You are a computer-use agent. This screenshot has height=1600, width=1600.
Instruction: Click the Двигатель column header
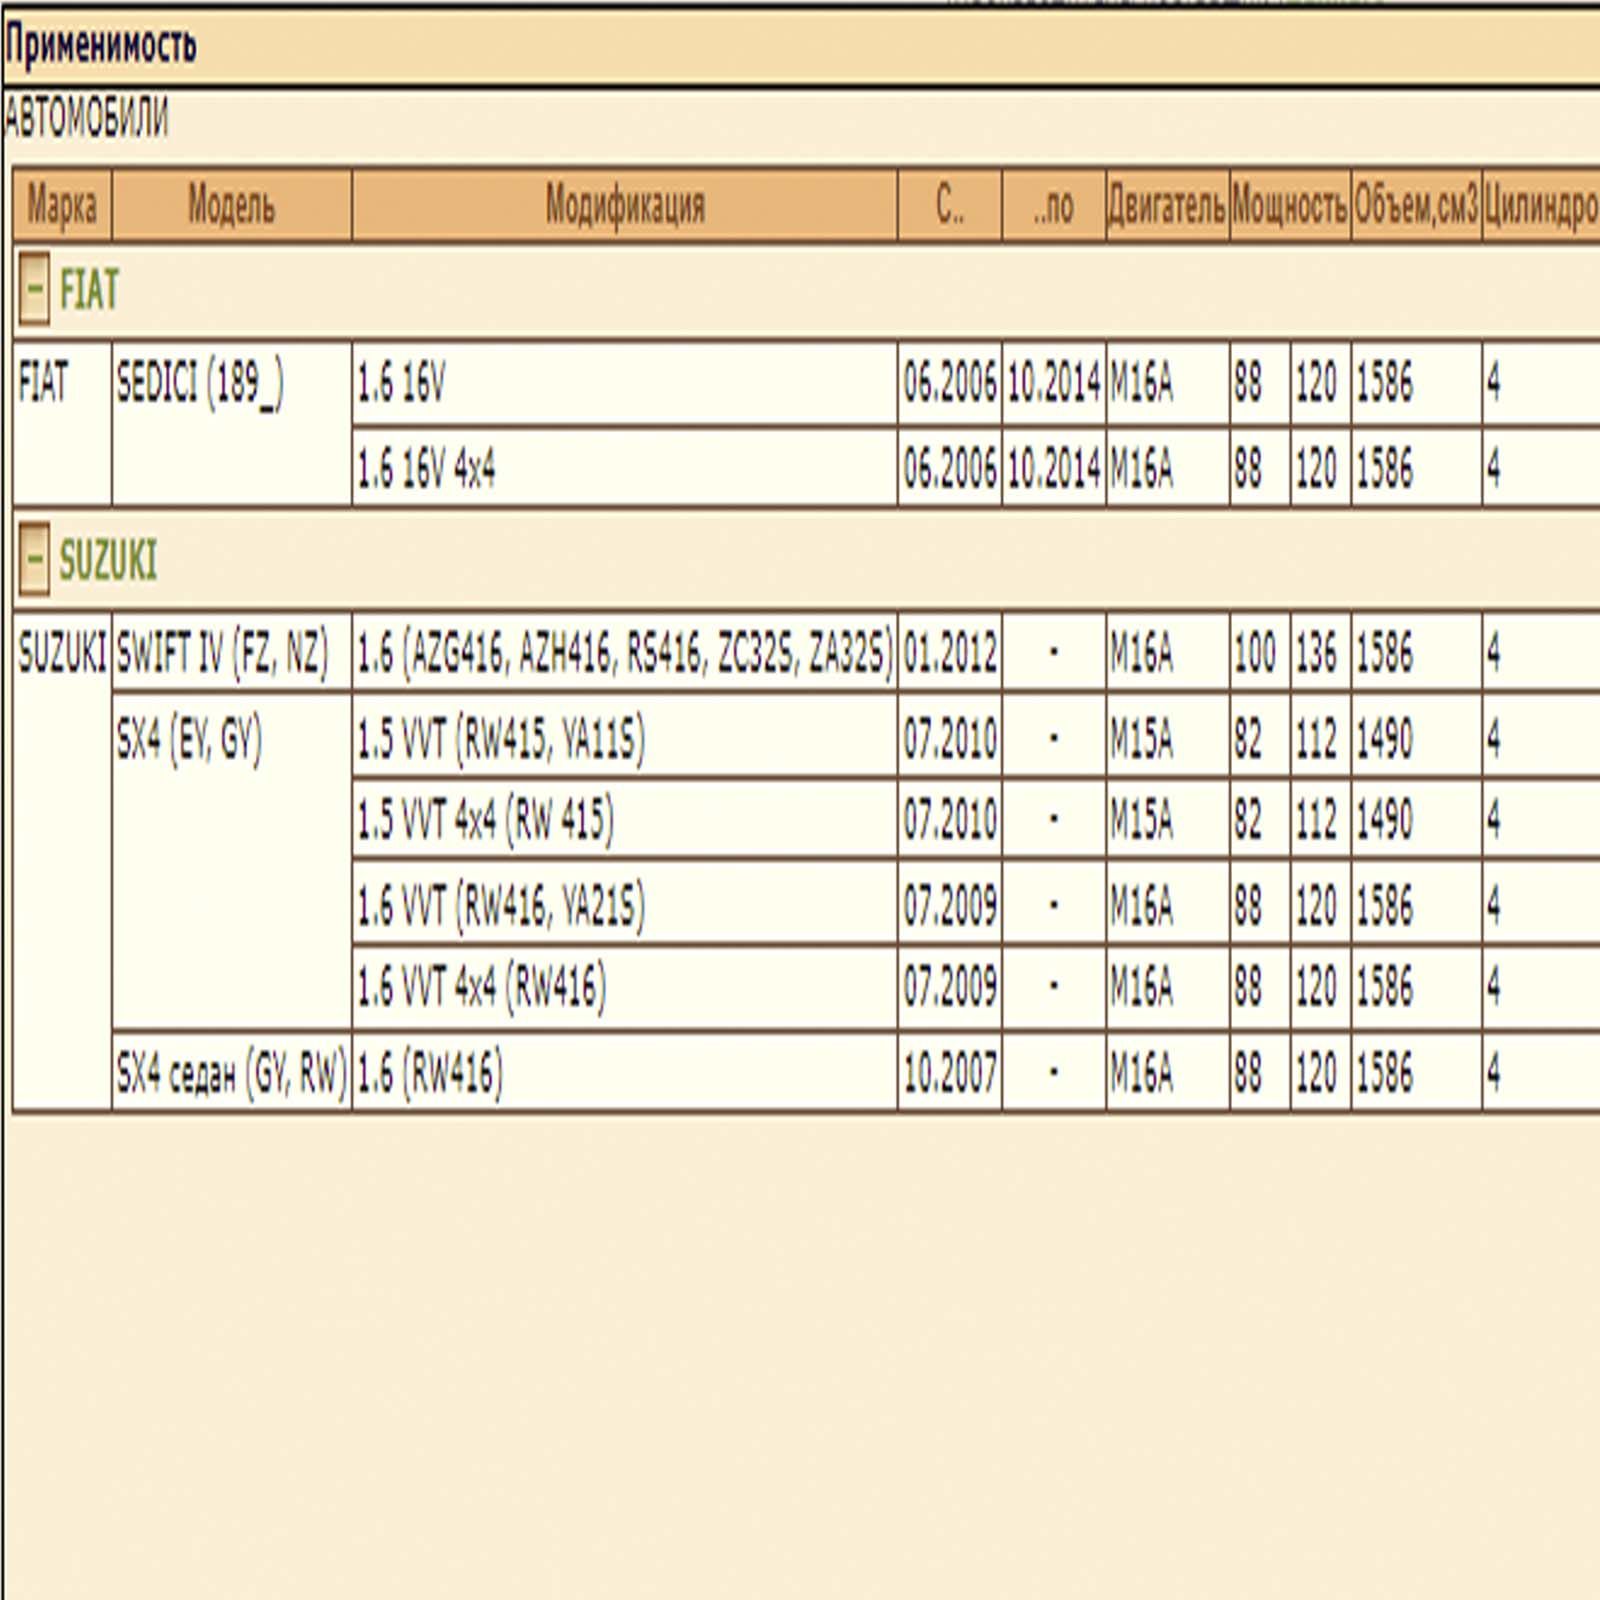(1167, 205)
